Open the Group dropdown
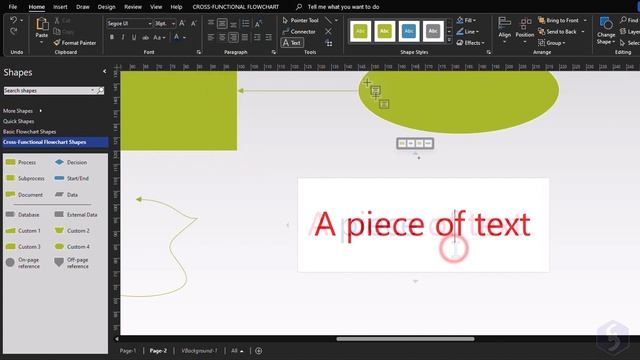 [x=552, y=42]
